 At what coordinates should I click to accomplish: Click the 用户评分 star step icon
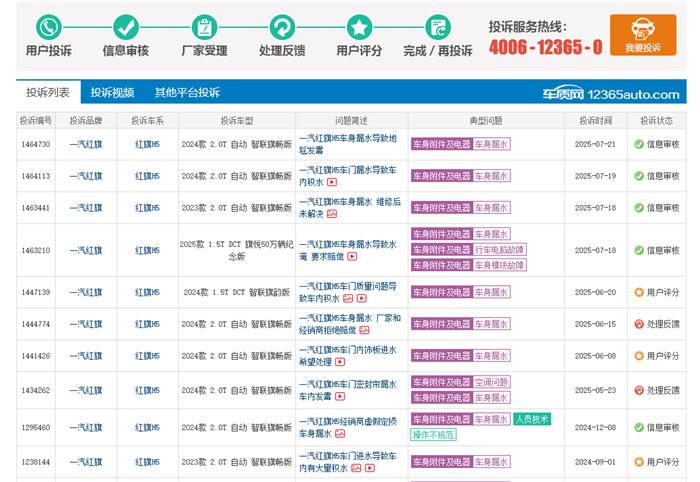(x=360, y=28)
